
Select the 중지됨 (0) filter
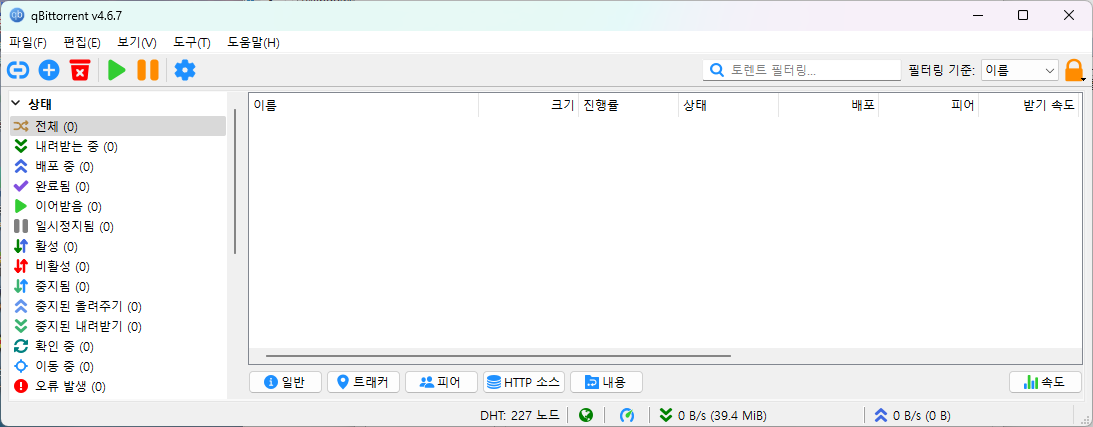117,286
